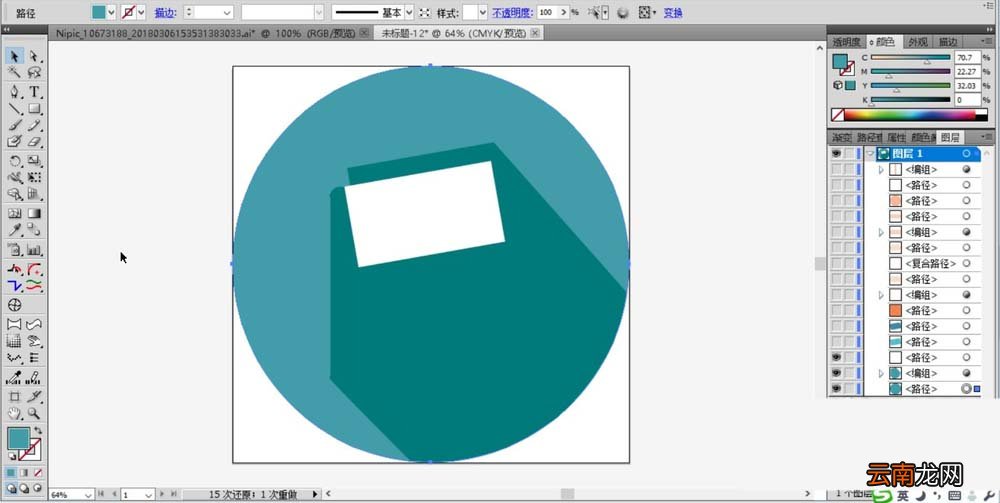Click the 变换 transform link
Screen dimensions: 1000x503
click(673, 13)
